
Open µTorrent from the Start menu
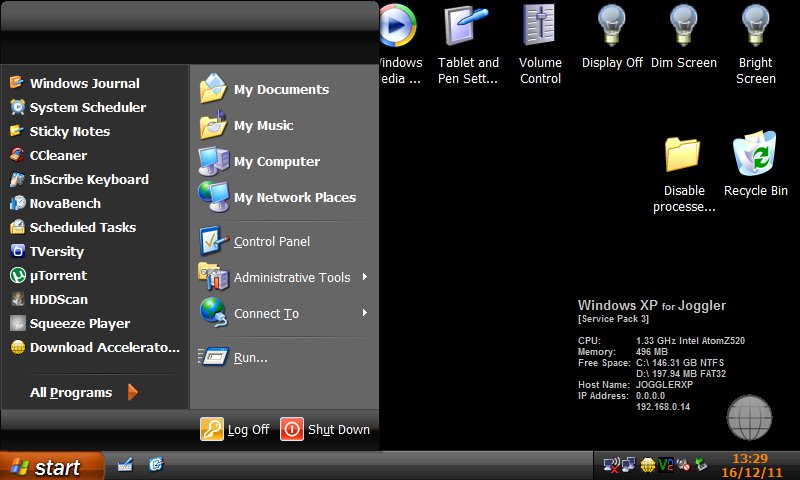click(94, 275)
